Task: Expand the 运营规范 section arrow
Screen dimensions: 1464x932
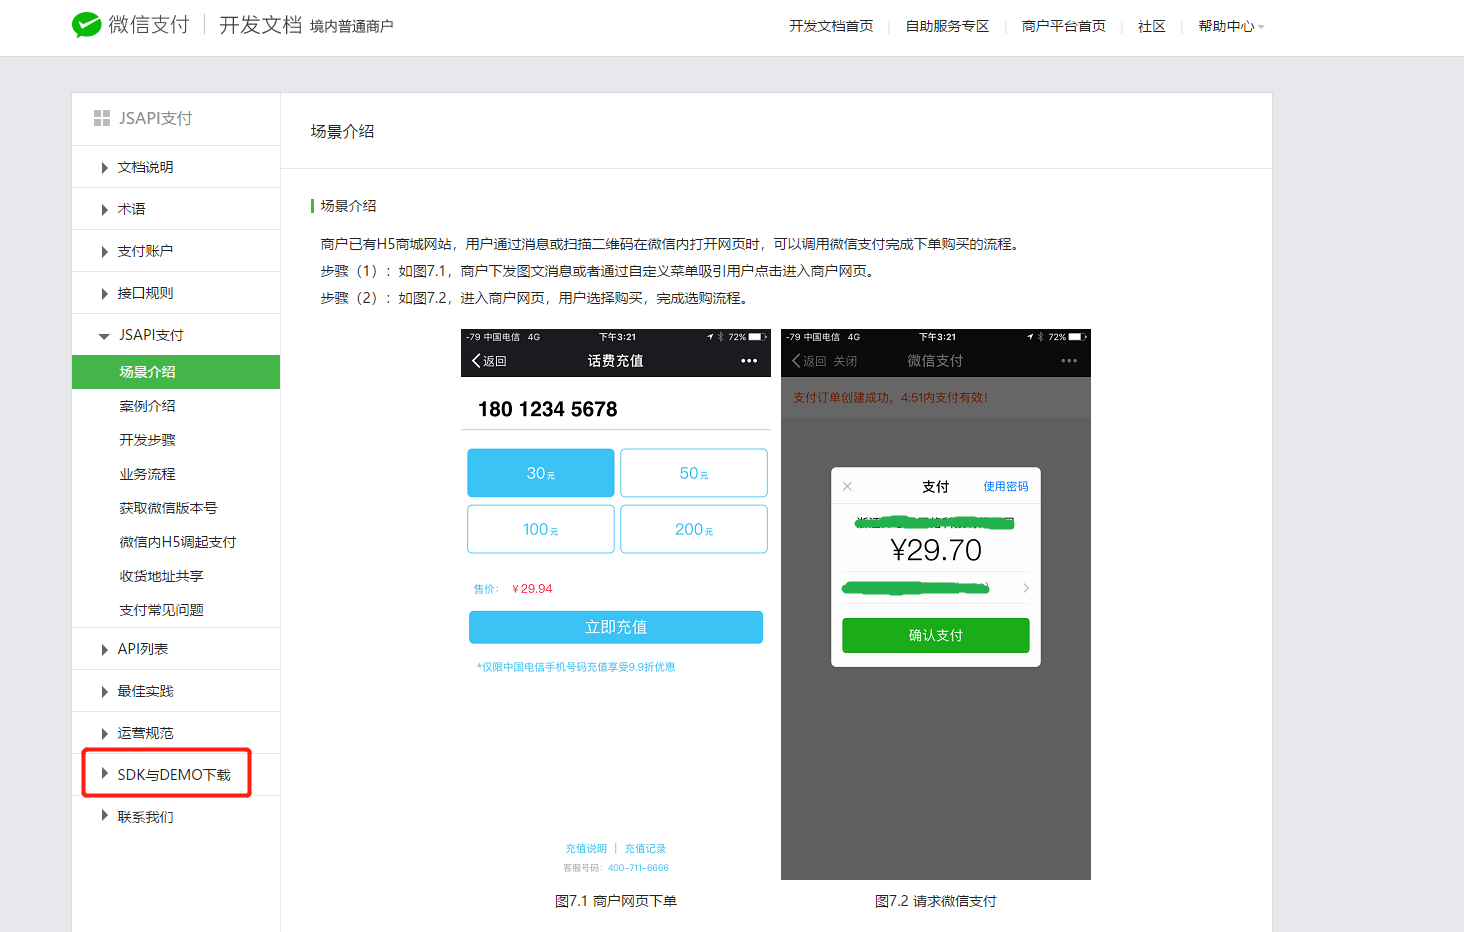Action: pyautogui.click(x=104, y=734)
